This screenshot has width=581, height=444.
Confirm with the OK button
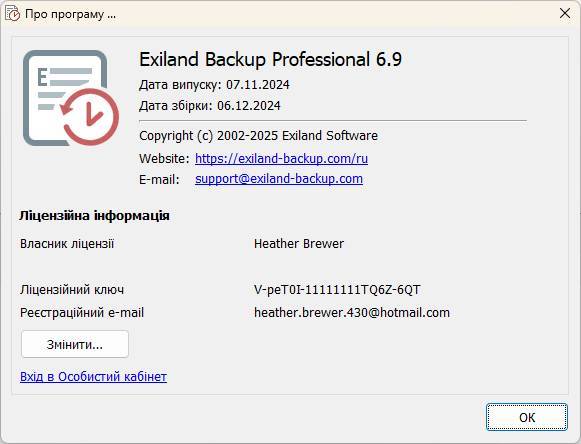pyautogui.click(x=527, y=417)
